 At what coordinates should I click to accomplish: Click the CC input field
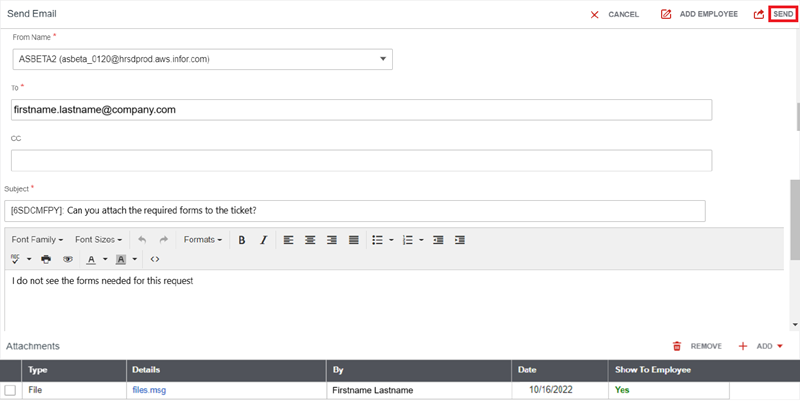click(x=361, y=160)
